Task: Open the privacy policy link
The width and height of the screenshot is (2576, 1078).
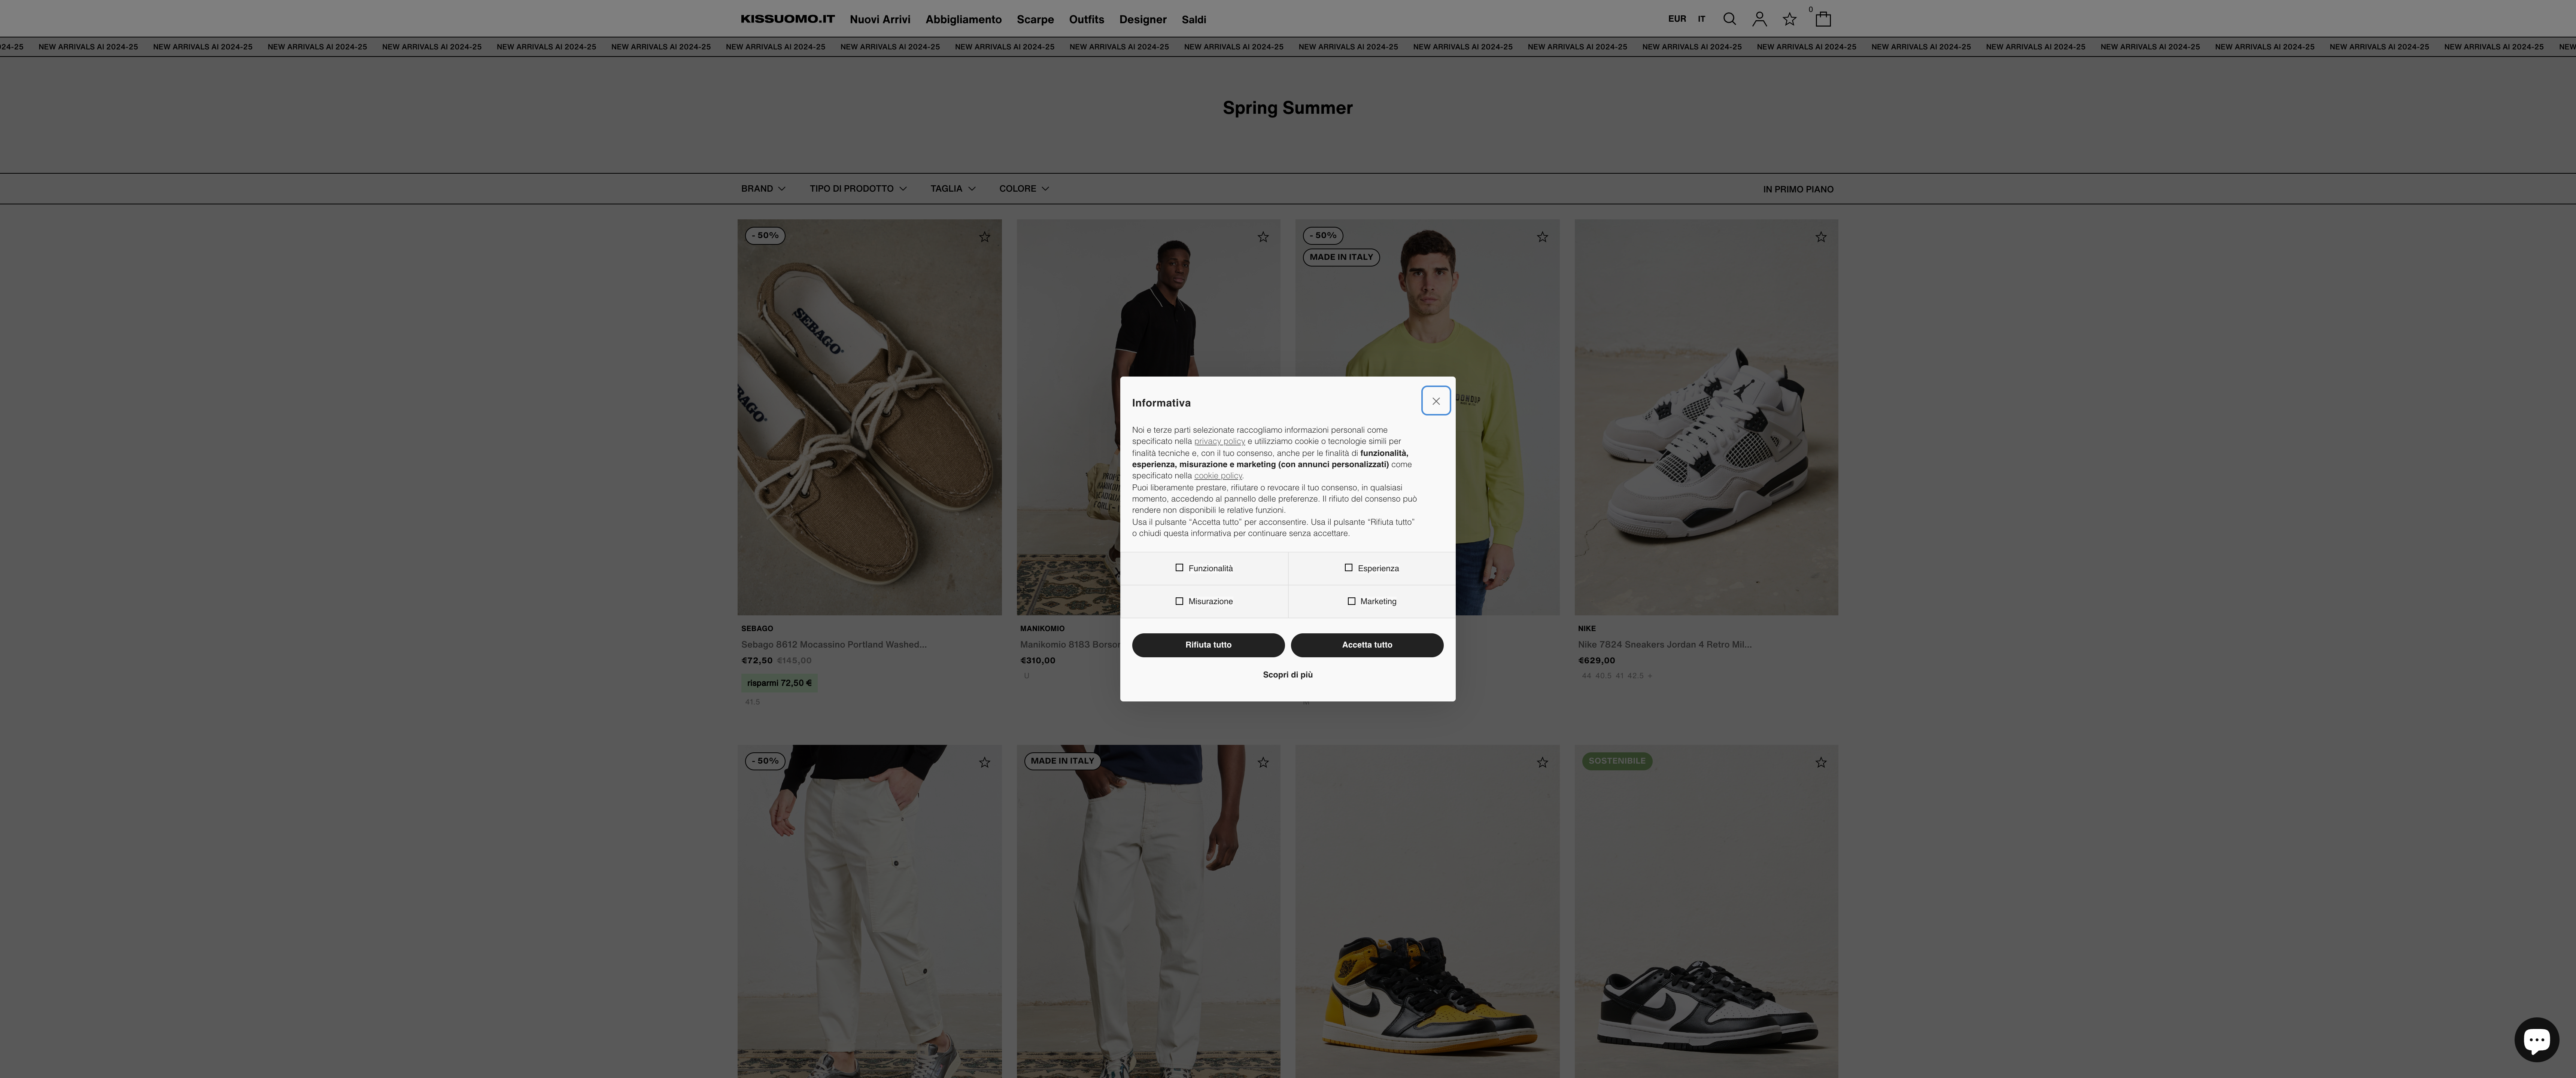Action: (x=1220, y=441)
